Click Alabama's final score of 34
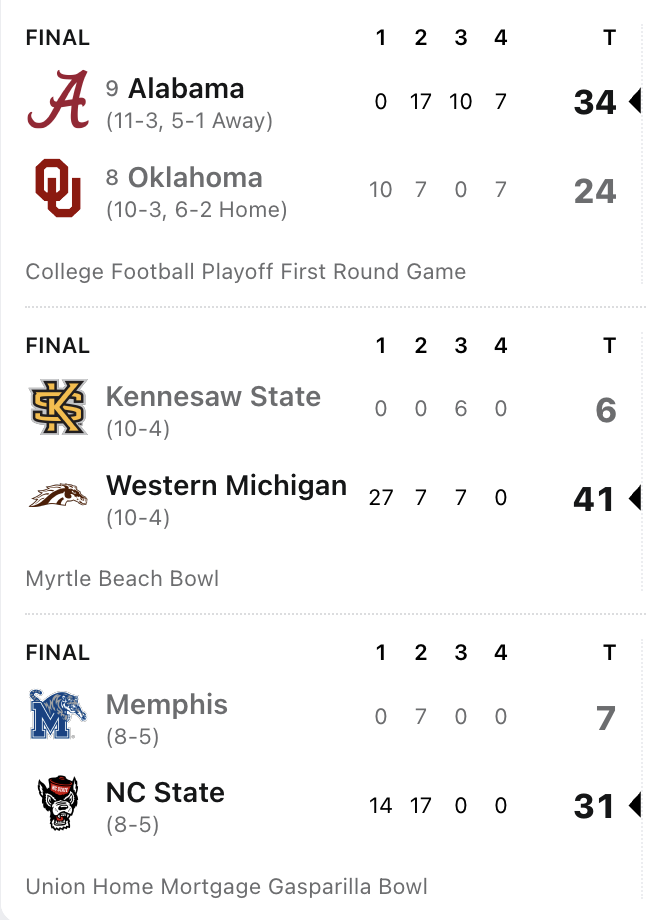 595,102
